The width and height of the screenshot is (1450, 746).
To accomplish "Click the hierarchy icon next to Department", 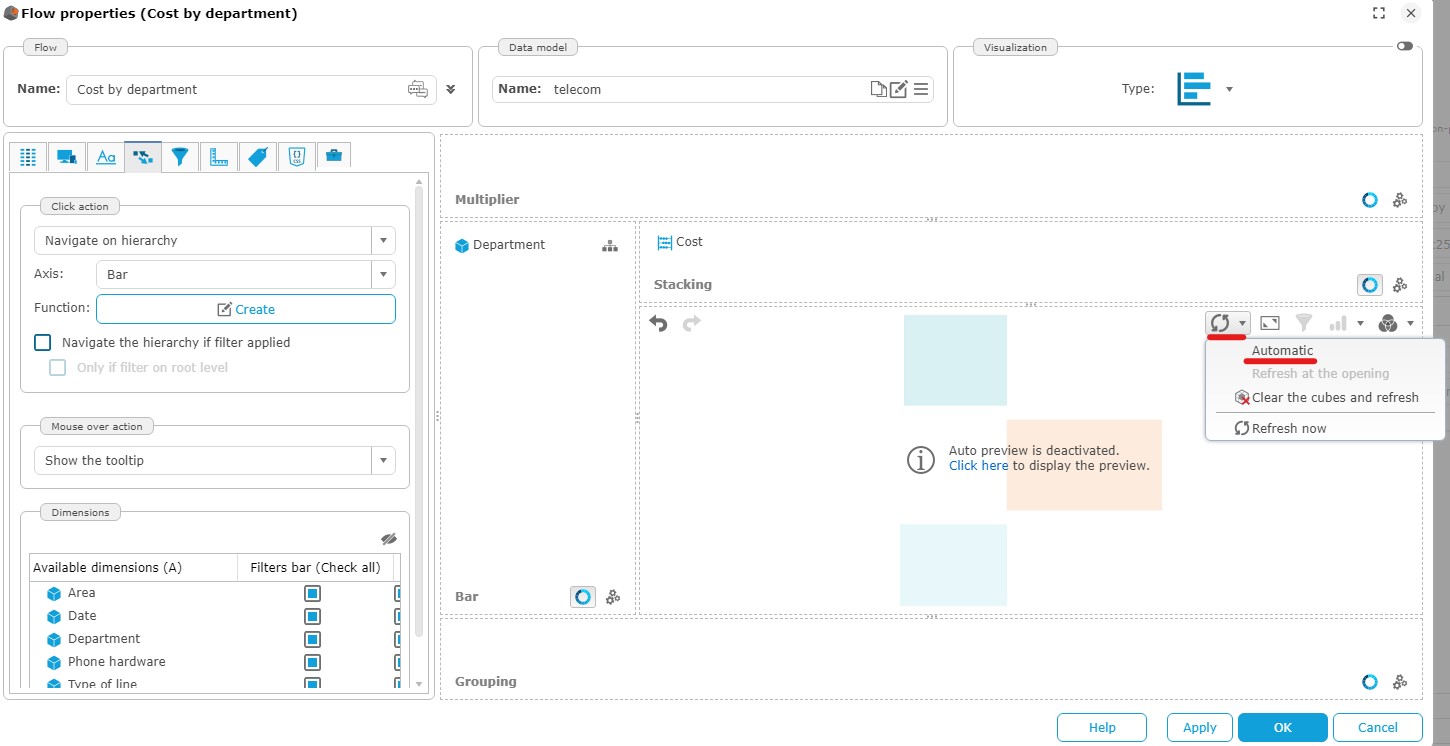I will click(610, 245).
